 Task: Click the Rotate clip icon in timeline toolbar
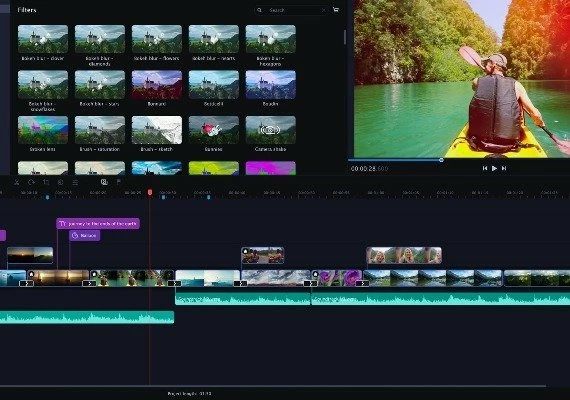coord(31,182)
